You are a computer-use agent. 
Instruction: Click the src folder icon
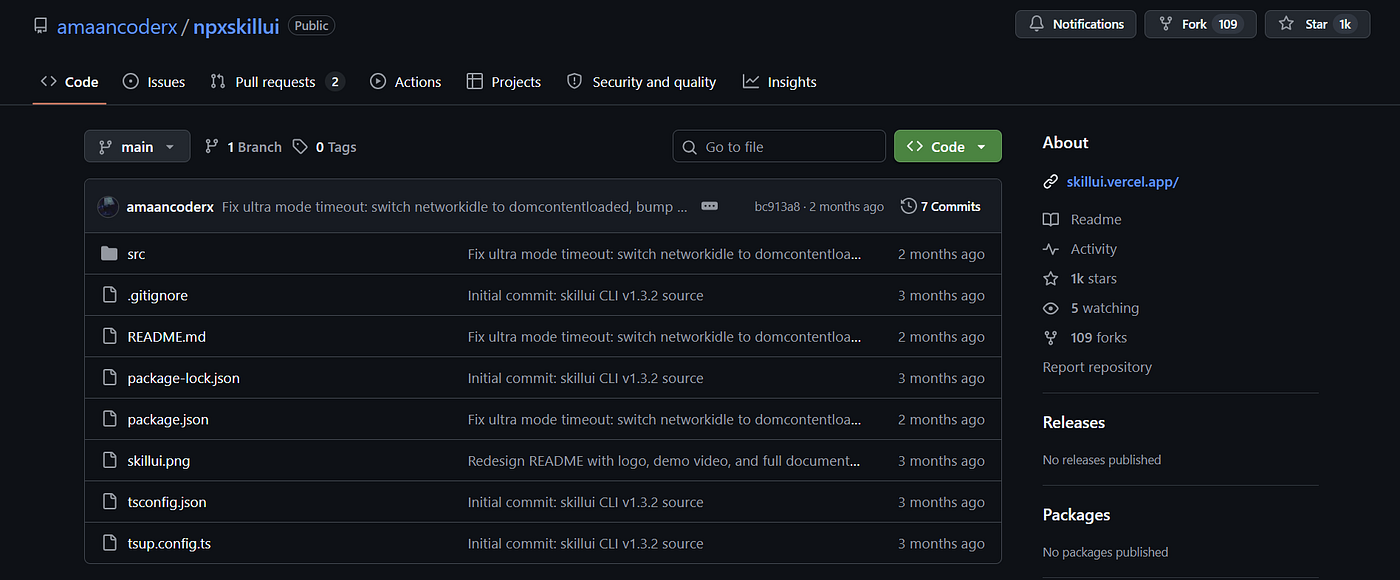click(x=109, y=254)
